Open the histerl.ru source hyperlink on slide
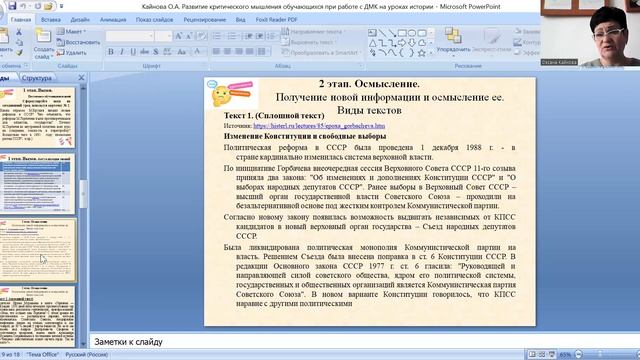Viewport: 640px width, 360px height. (319, 126)
